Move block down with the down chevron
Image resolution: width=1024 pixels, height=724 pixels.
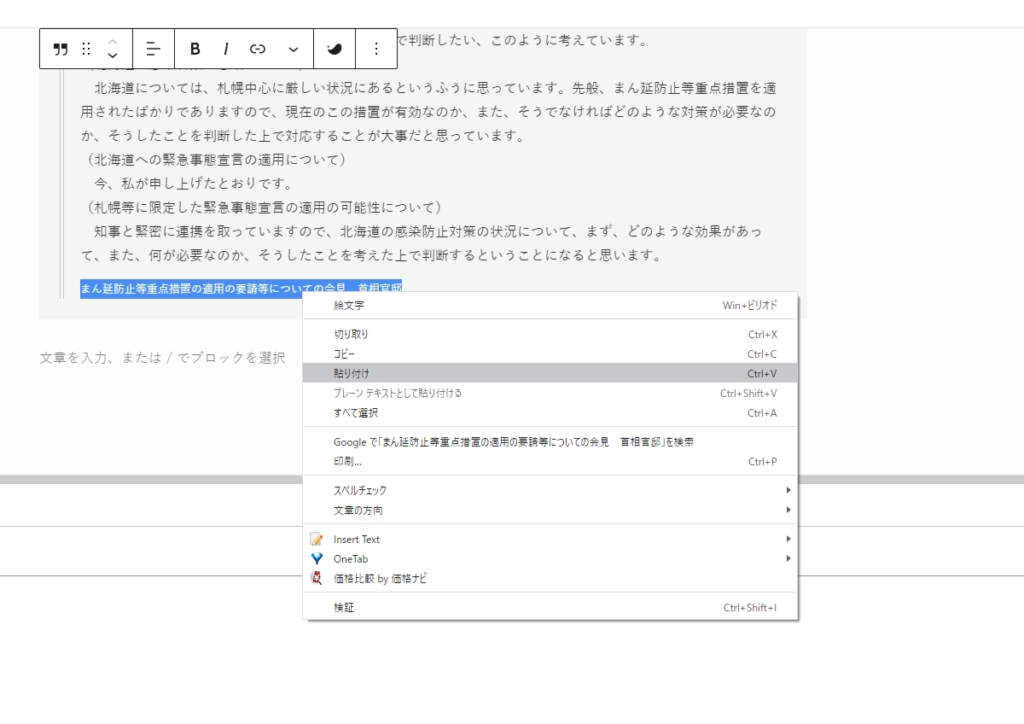pyautogui.click(x=112, y=57)
